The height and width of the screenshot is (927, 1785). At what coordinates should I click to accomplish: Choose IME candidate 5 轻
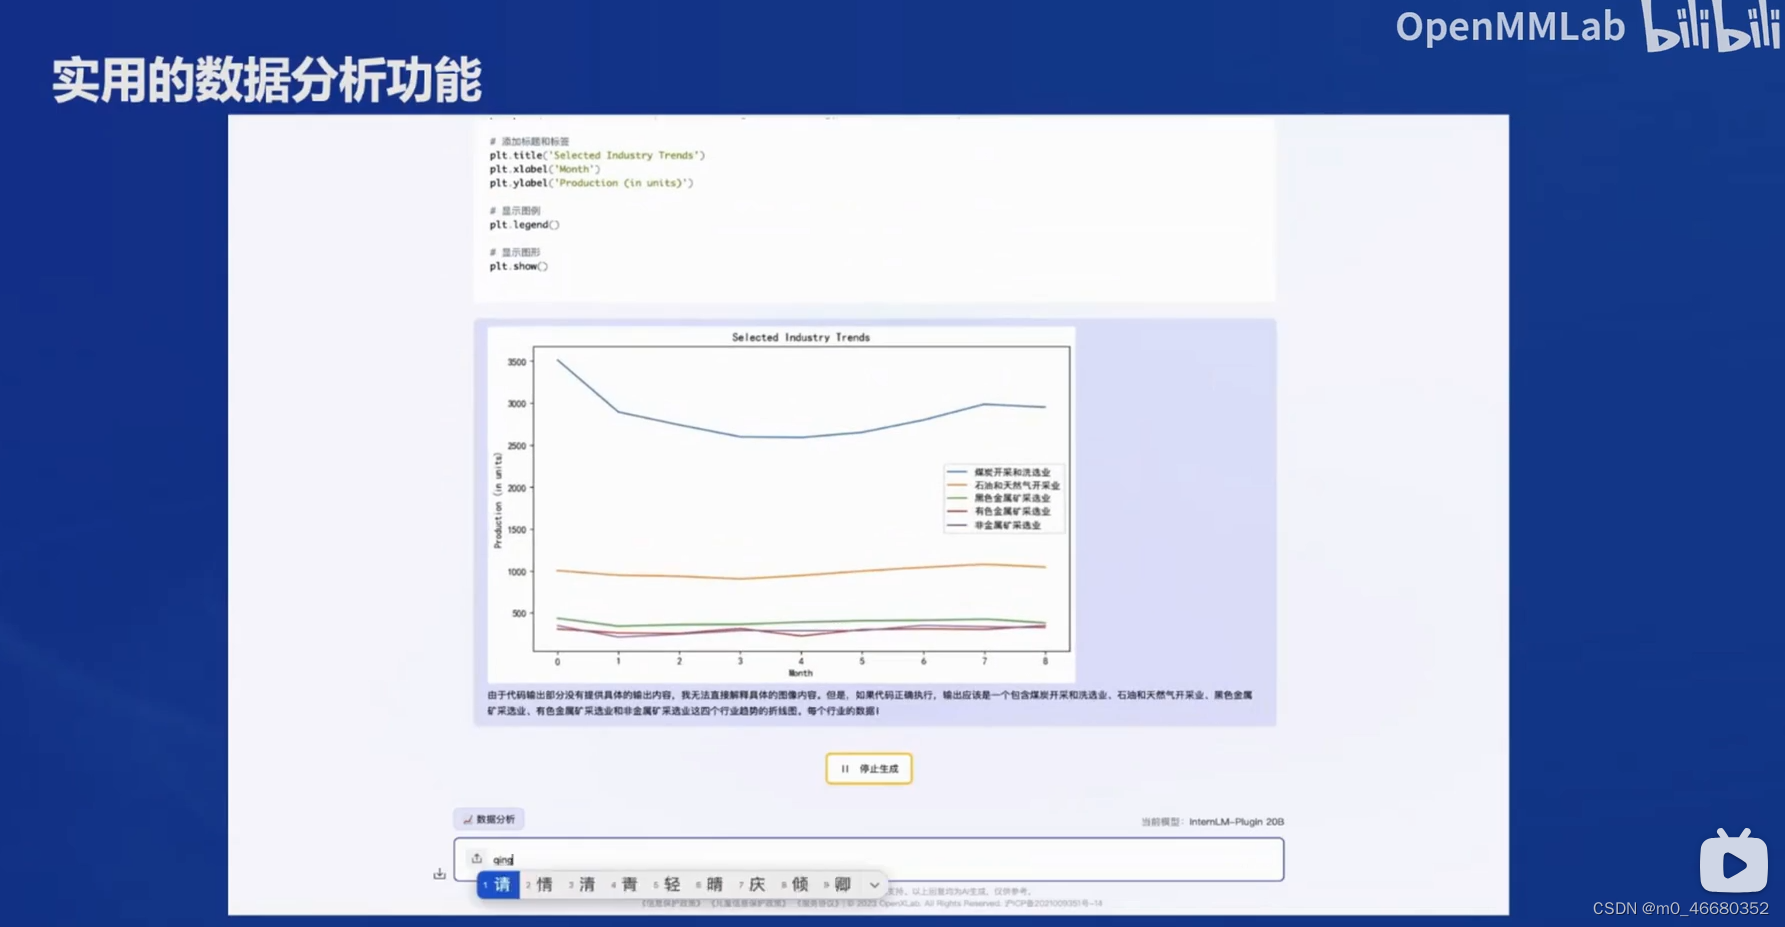[x=668, y=885]
